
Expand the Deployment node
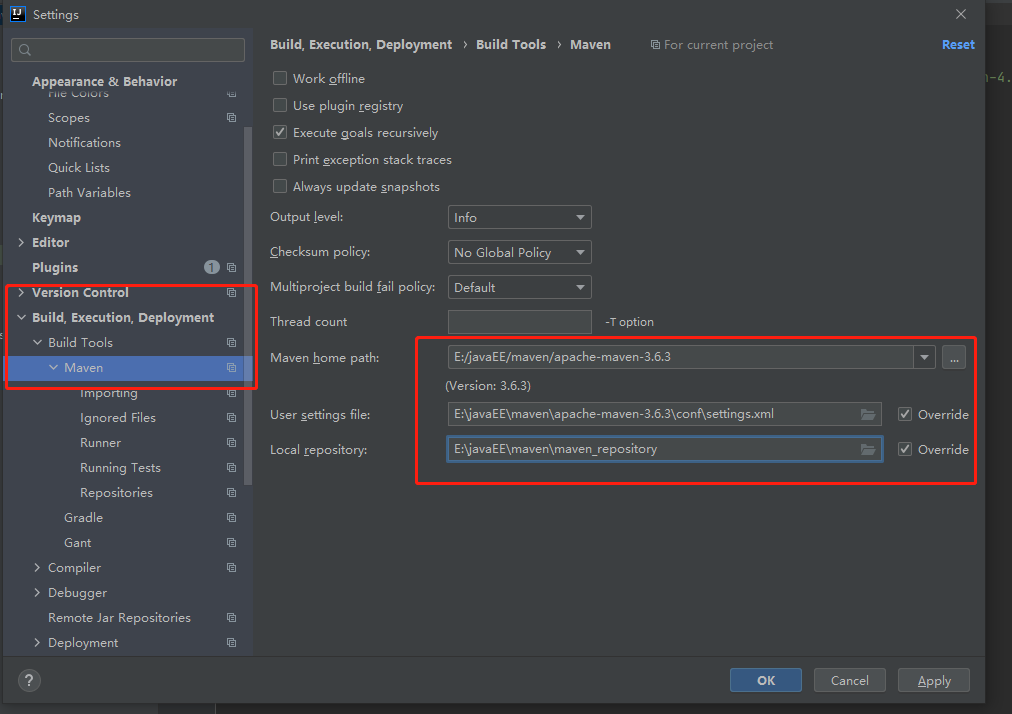click(x=37, y=642)
